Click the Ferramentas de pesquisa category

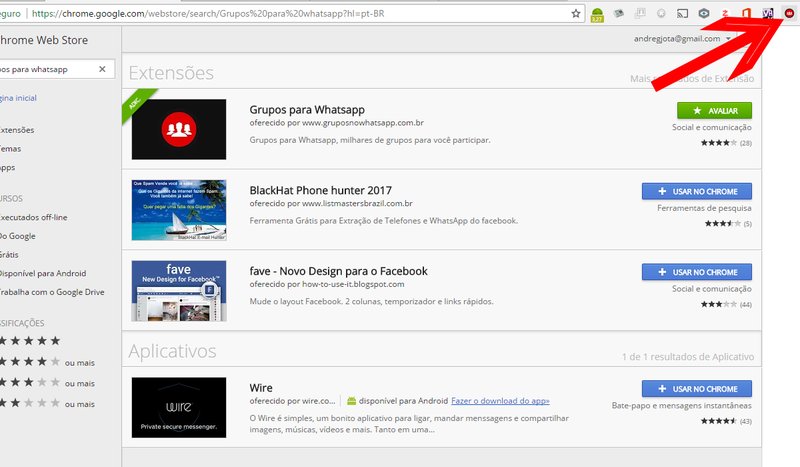[704, 208]
